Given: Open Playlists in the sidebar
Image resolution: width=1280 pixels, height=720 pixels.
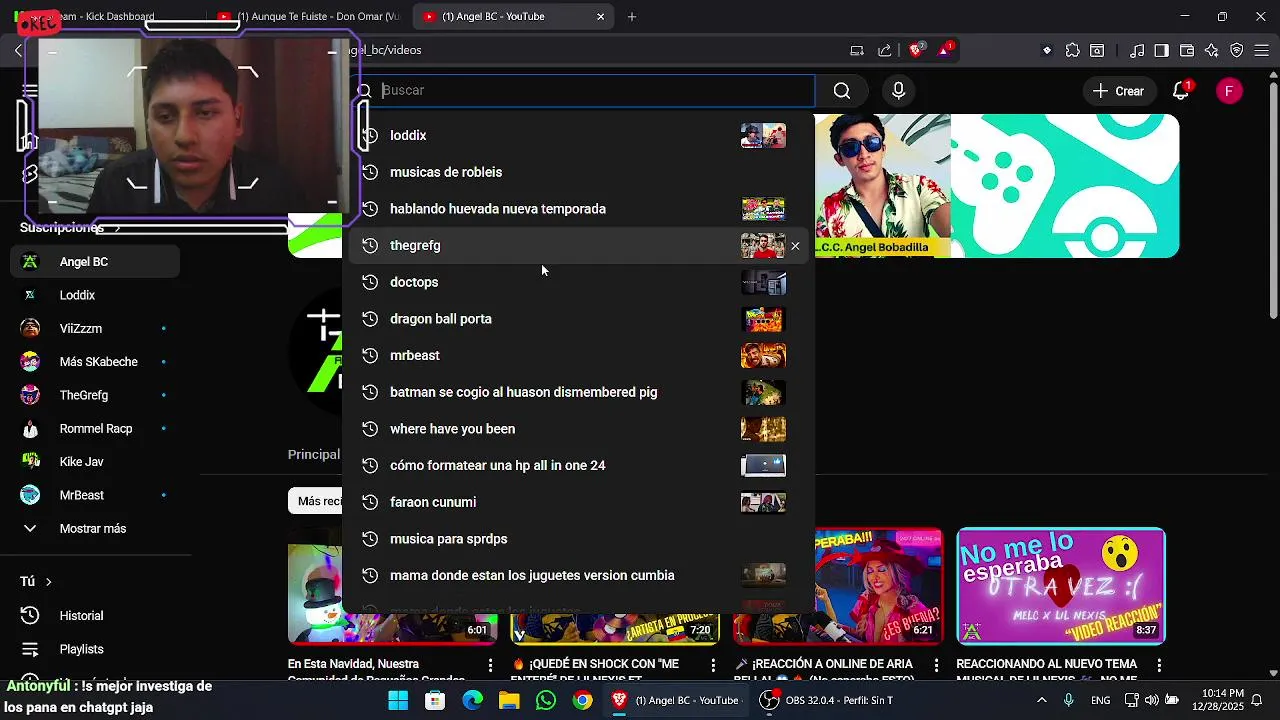Looking at the screenshot, I should [81, 649].
